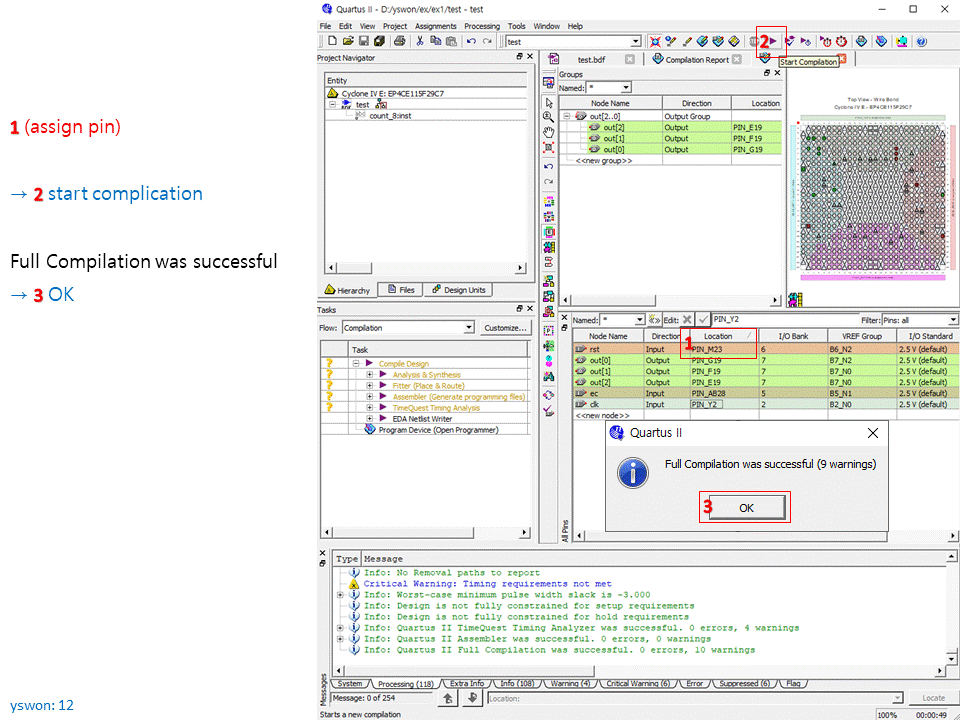This screenshot has height=720, width=960.
Task: Click the Copy icon in main toolbar
Action: [x=436, y=41]
